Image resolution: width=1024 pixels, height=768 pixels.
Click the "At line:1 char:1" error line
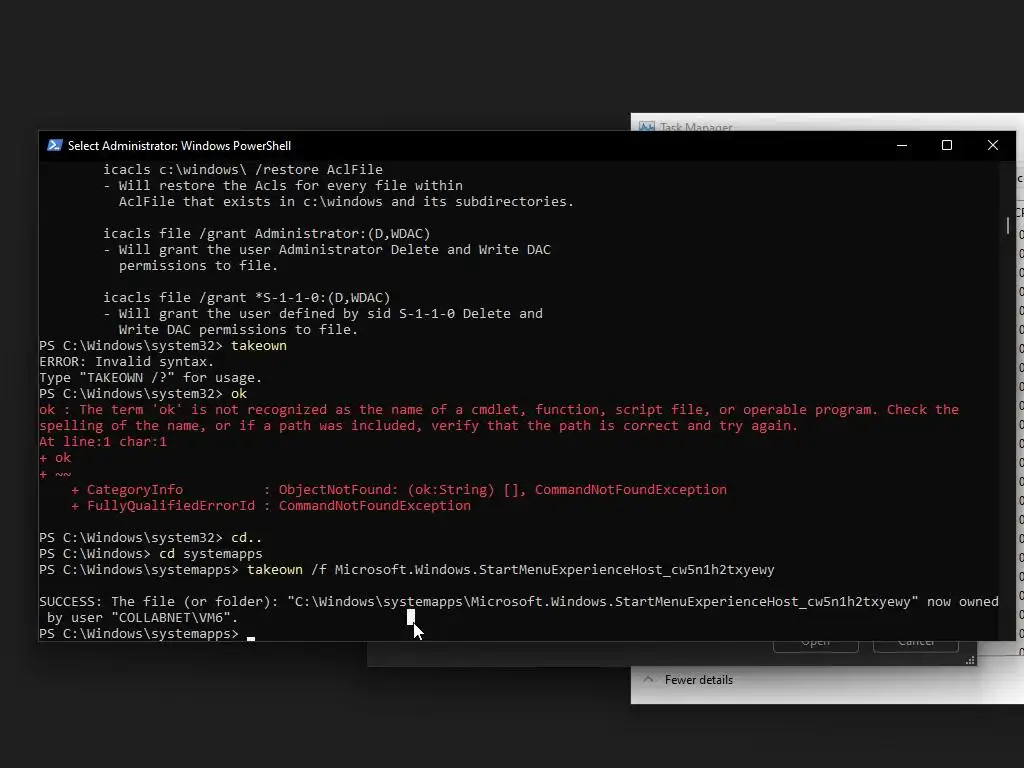click(103, 441)
